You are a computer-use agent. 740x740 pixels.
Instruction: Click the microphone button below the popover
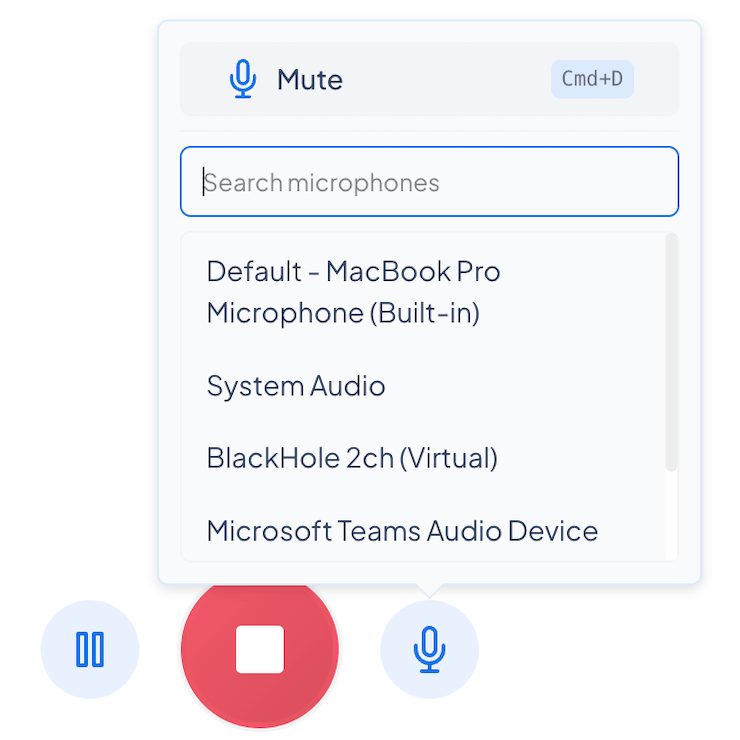point(429,649)
